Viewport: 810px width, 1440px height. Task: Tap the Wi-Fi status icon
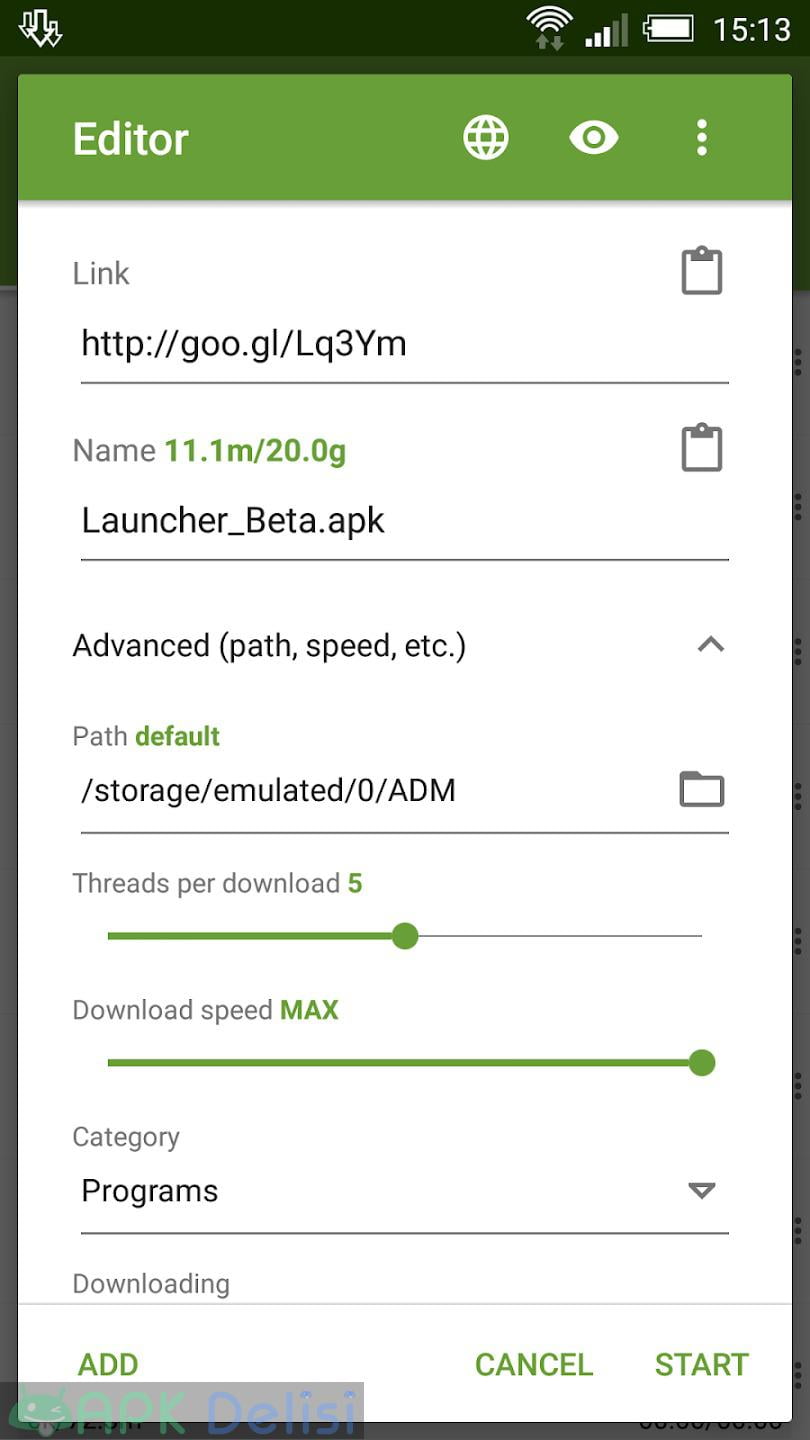pos(549,28)
